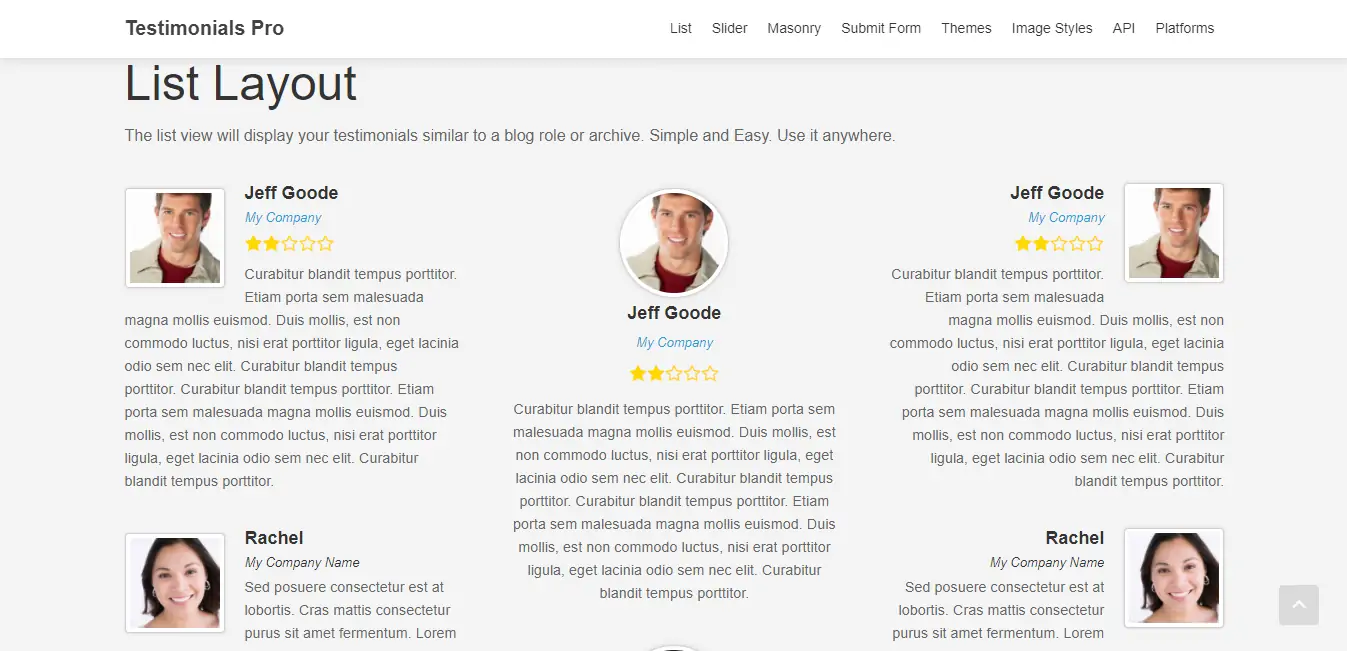Open the List menu item
Viewport: 1347px width, 651px height.
(x=681, y=28)
